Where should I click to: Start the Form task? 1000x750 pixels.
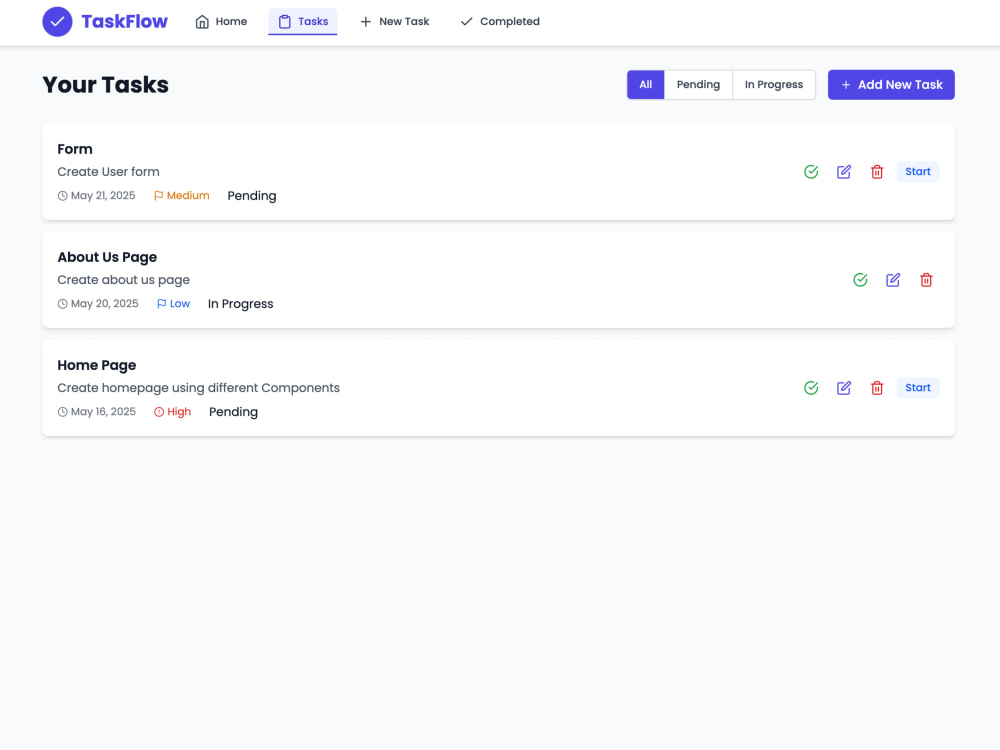[x=918, y=172]
